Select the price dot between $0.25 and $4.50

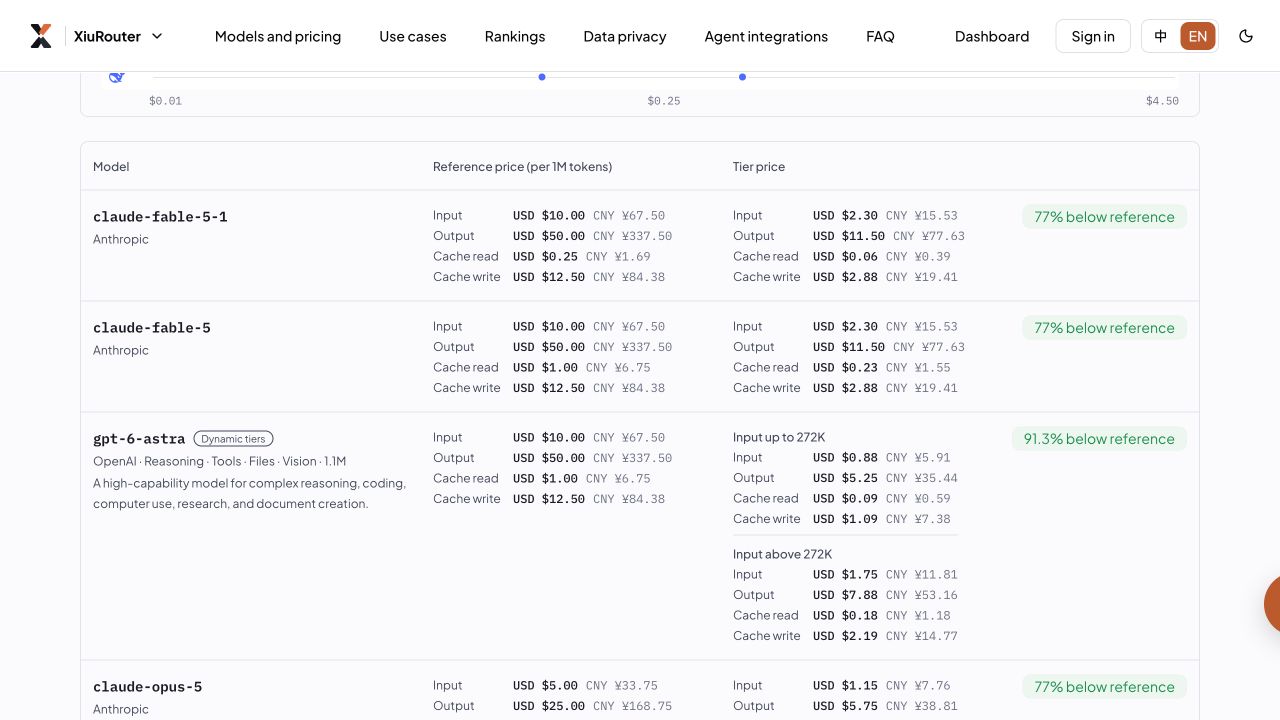[742, 77]
